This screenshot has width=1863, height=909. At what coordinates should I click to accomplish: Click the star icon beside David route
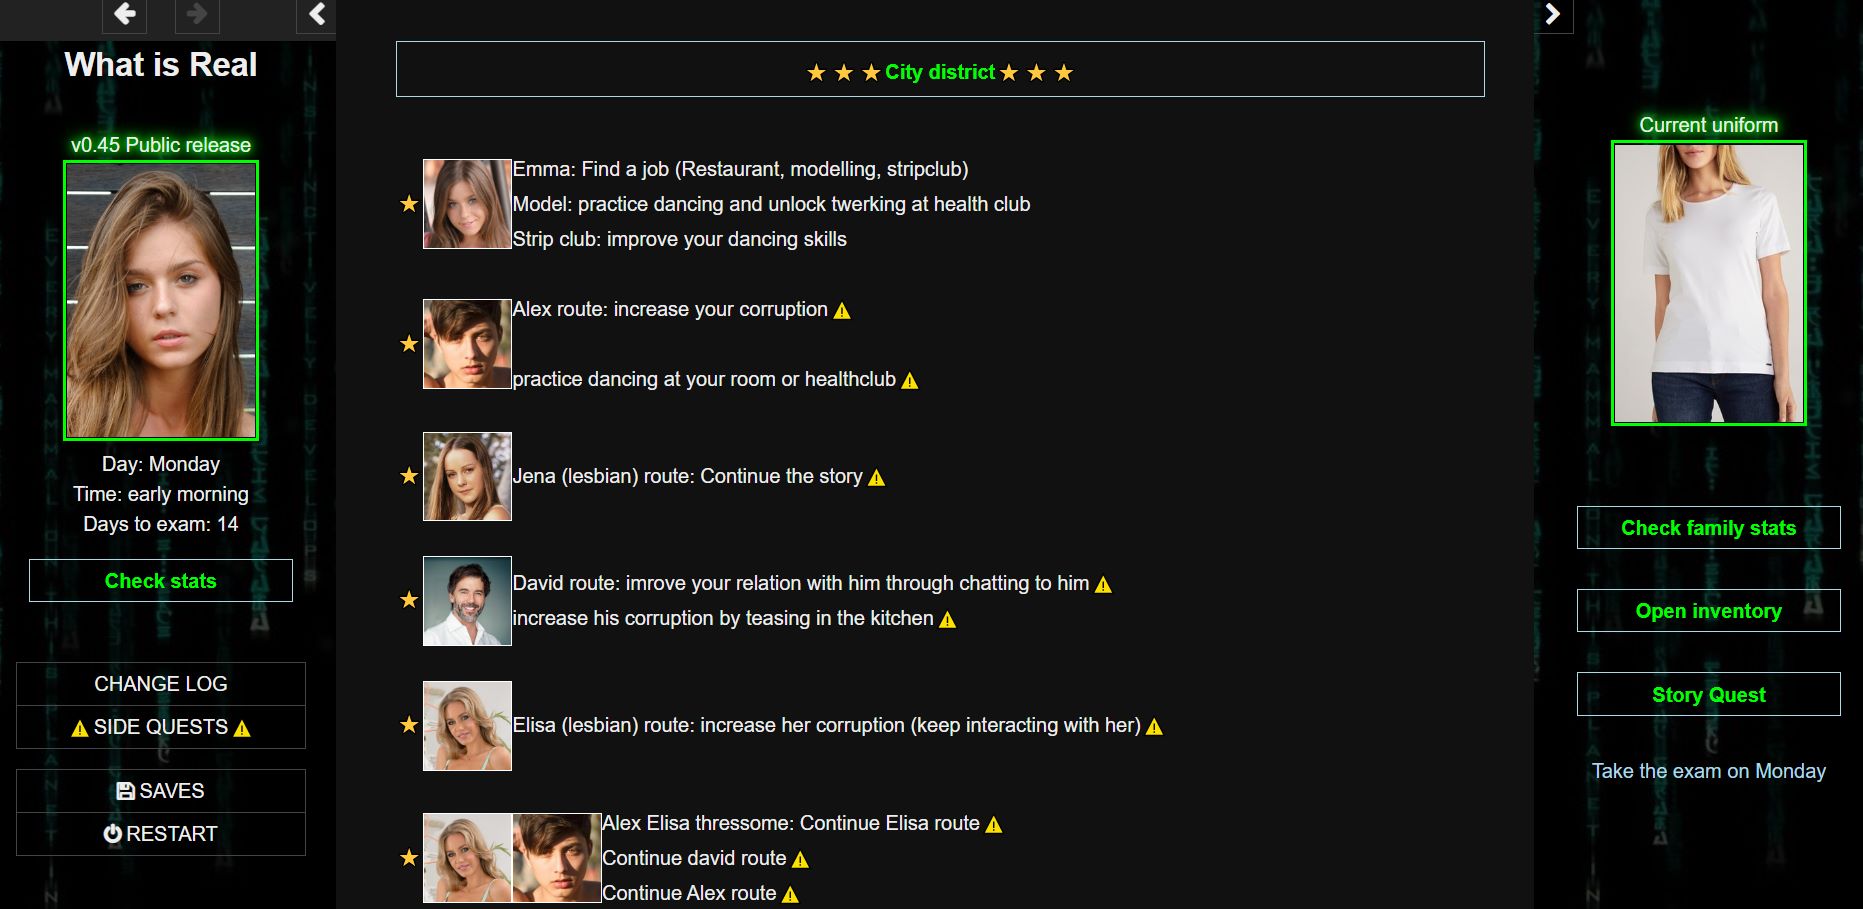point(409,600)
